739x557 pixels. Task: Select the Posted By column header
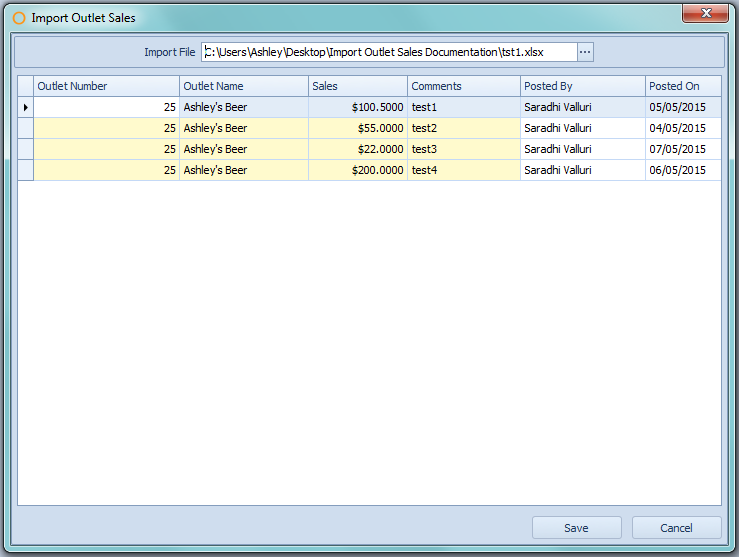[582, 86]
